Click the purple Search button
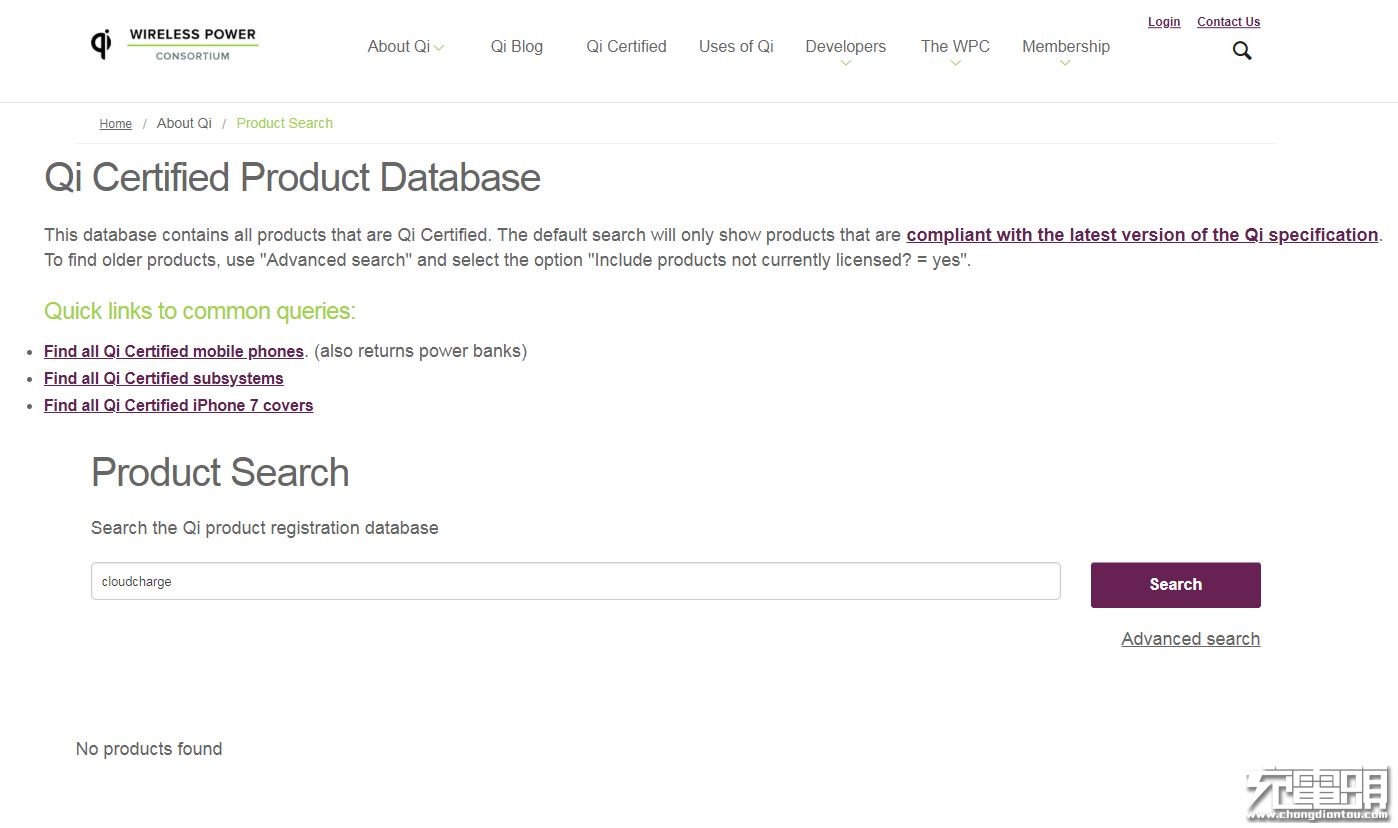This screenshot has width=1398, height=828. coord(1176,585)
